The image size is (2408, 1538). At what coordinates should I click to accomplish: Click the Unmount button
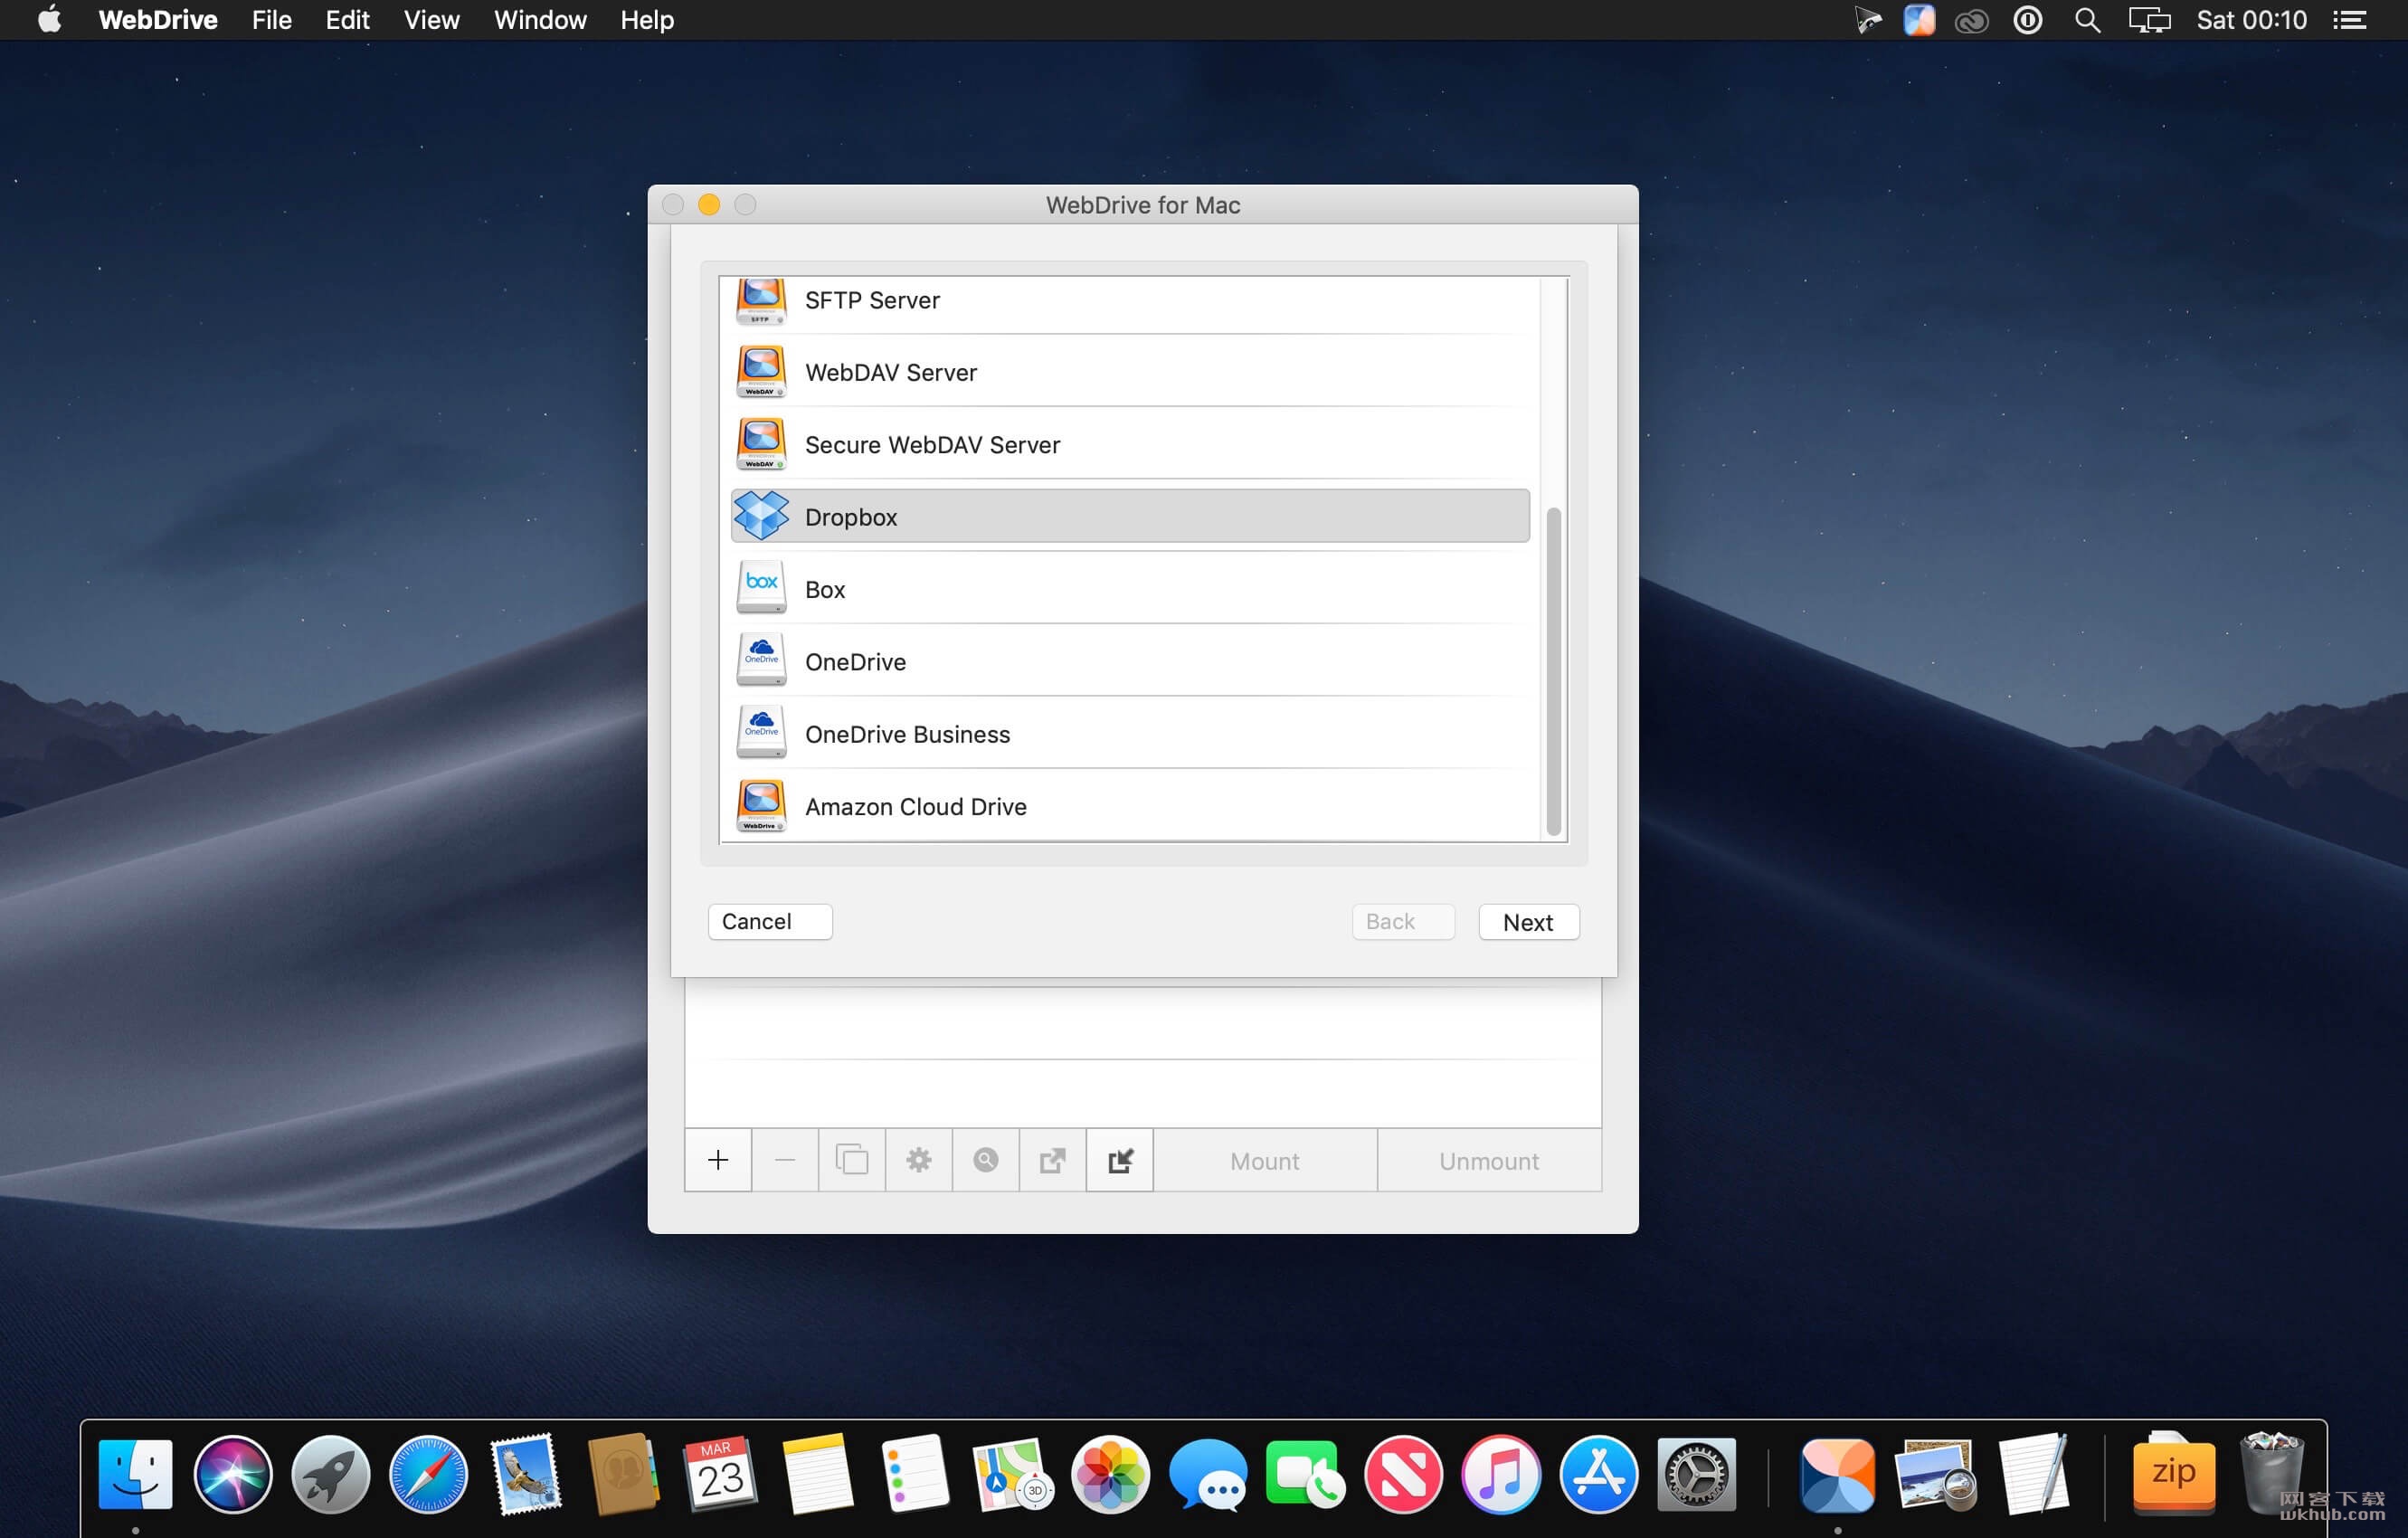(1489, 1160)
